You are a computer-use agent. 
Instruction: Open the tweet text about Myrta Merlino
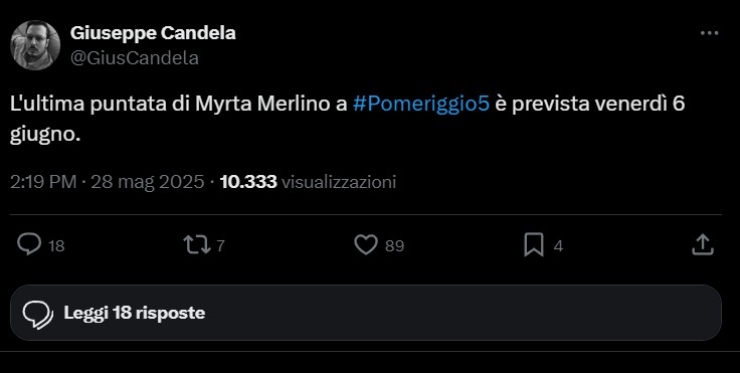[347, 119]
